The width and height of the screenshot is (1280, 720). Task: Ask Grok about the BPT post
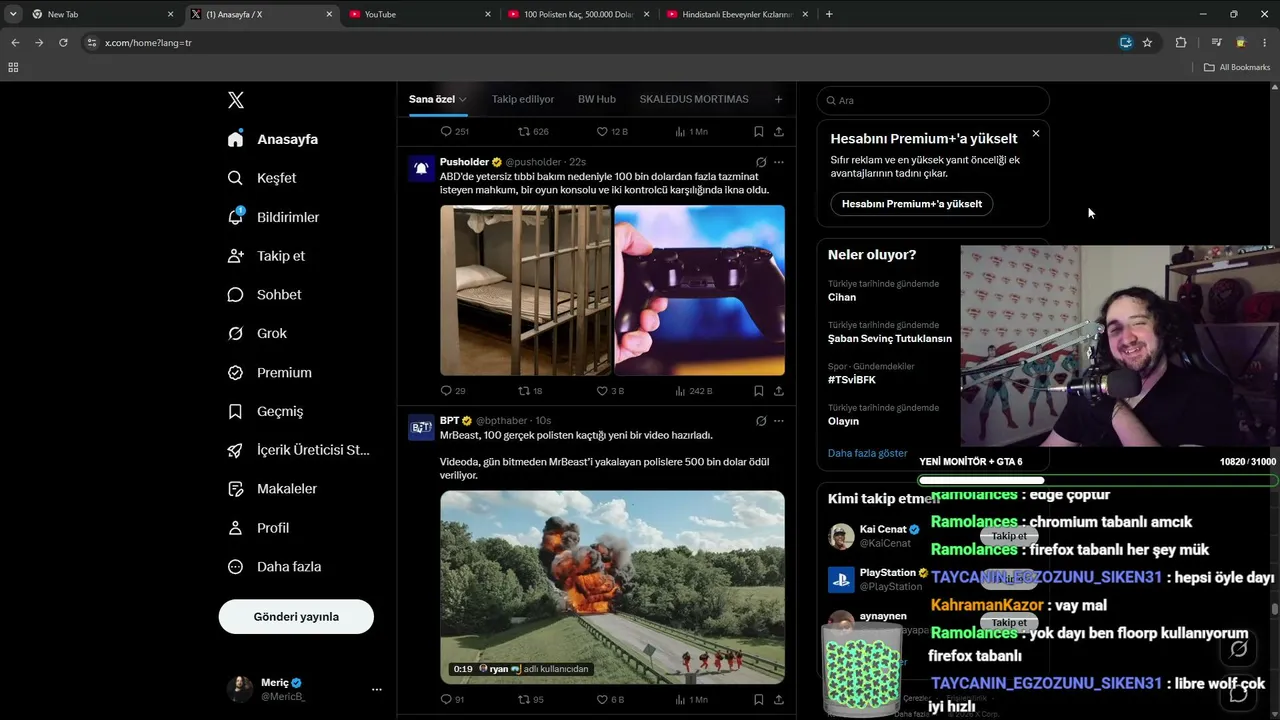coord(761,421)
